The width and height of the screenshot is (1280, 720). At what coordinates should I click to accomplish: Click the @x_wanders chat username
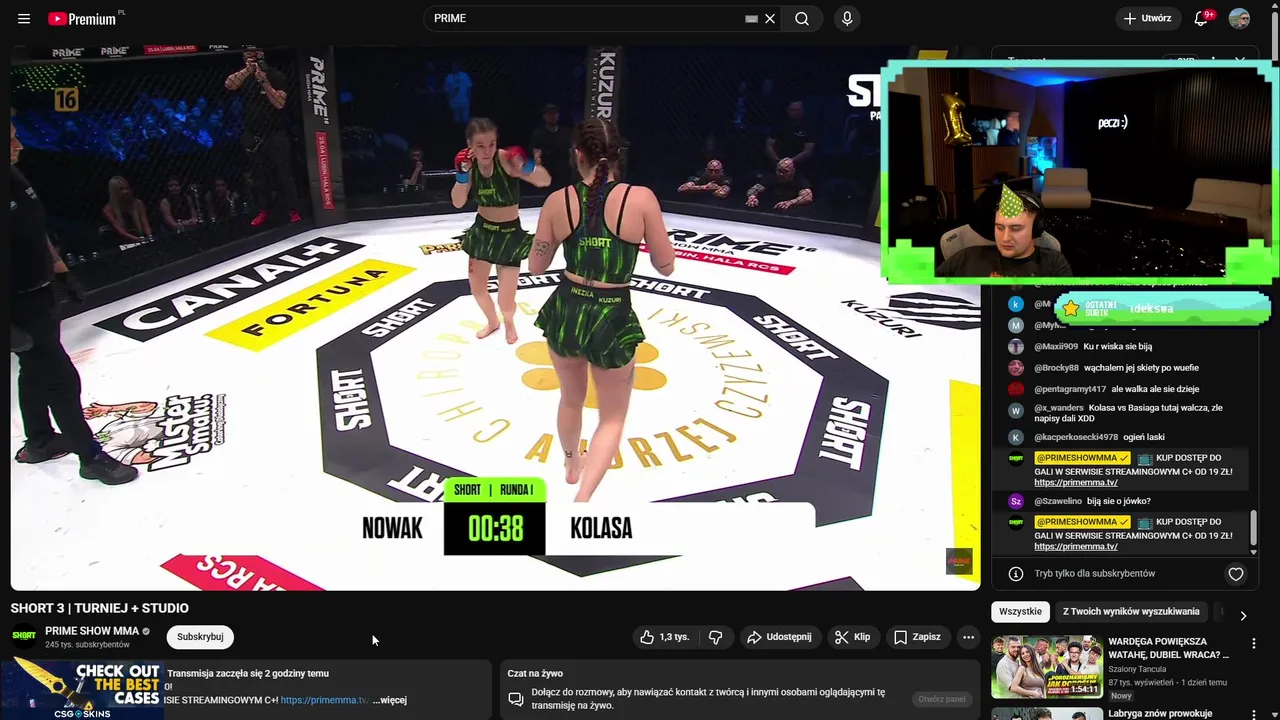point(1059,408)
